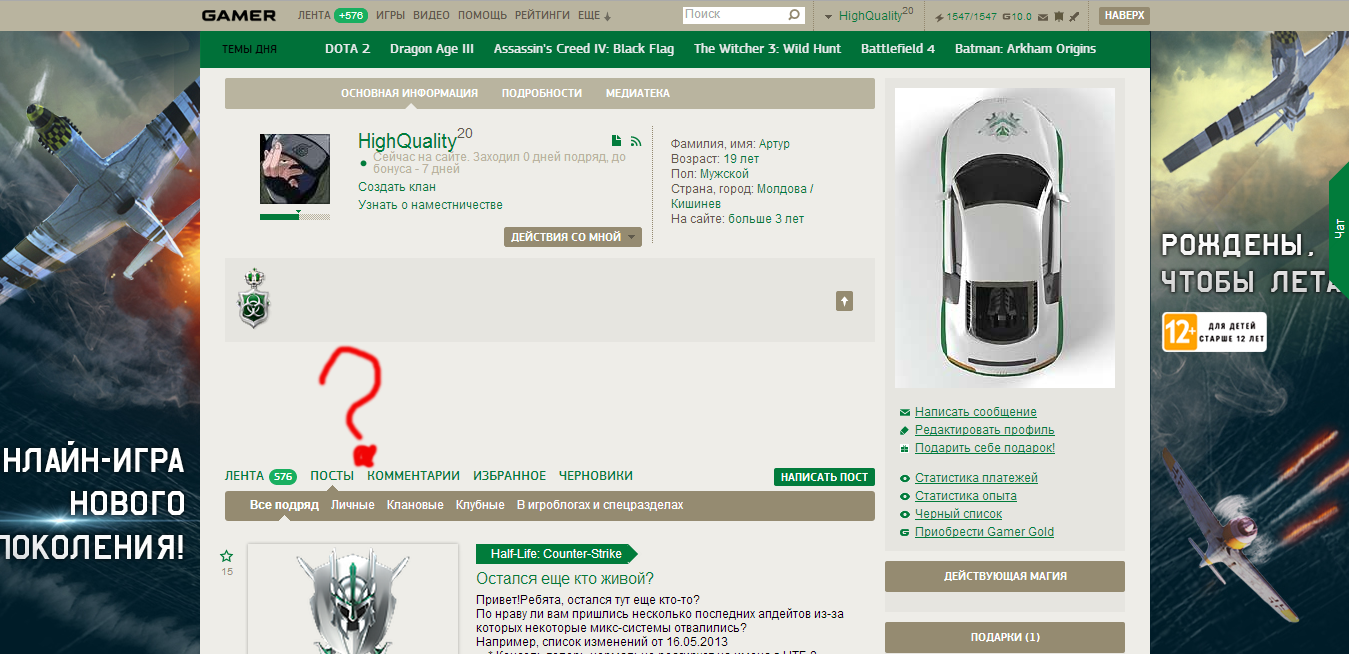The height and width of the screenshot is (654, 1349).
Task: Click the search magnifier icon
Action: pyautogui.click(x=794, y=15)
